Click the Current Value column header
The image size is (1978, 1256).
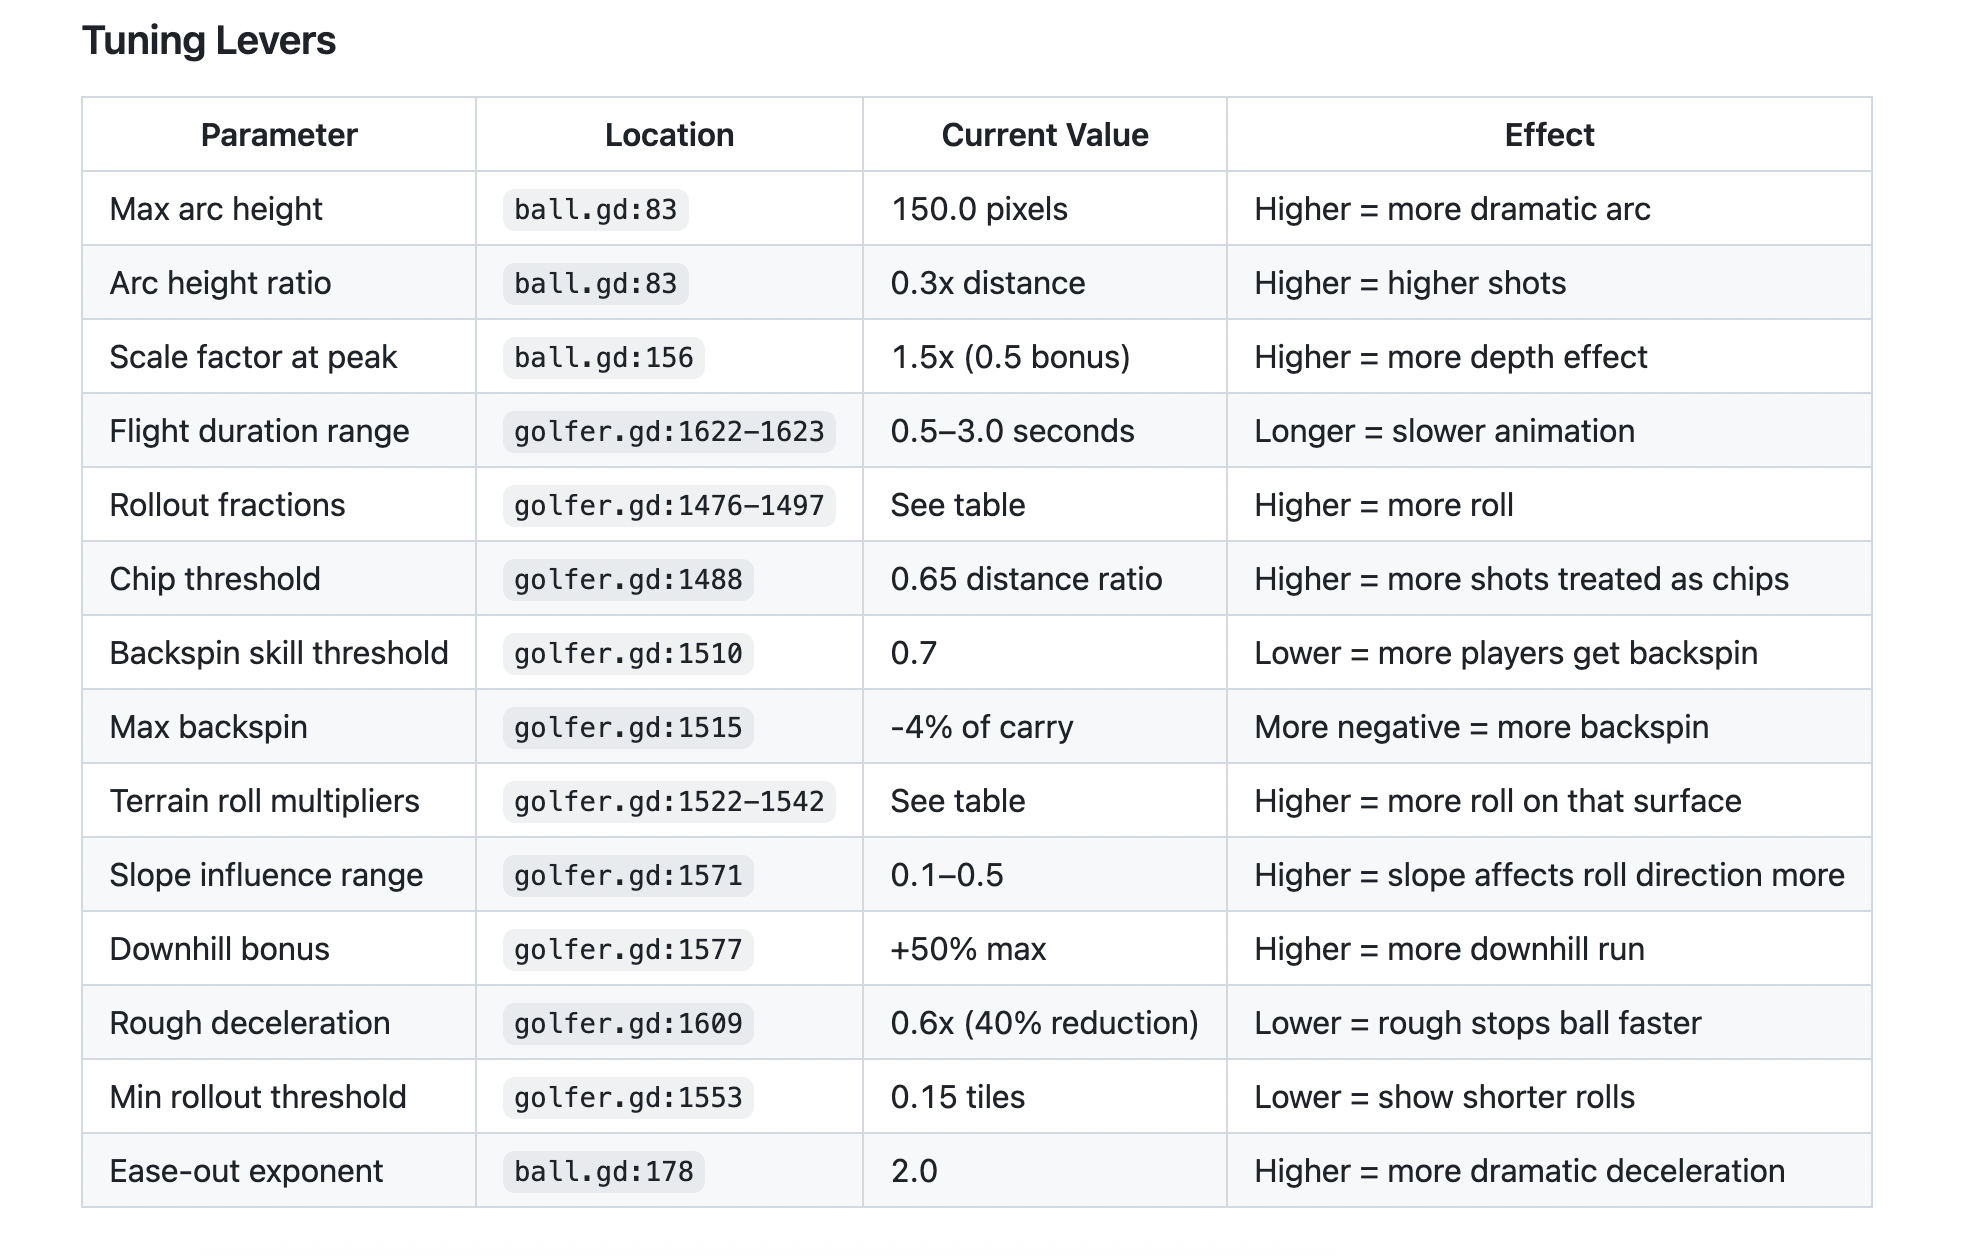tap(1045, 135)
